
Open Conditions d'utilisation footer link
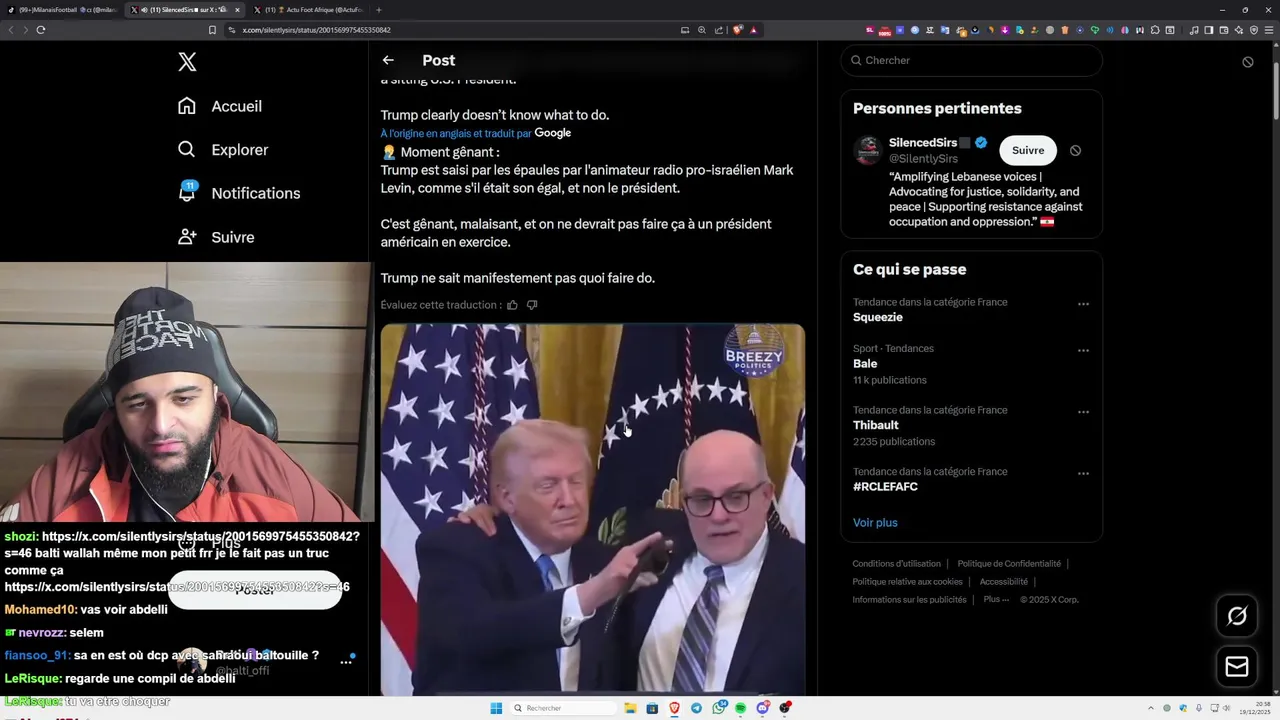[x=896, y=564]
